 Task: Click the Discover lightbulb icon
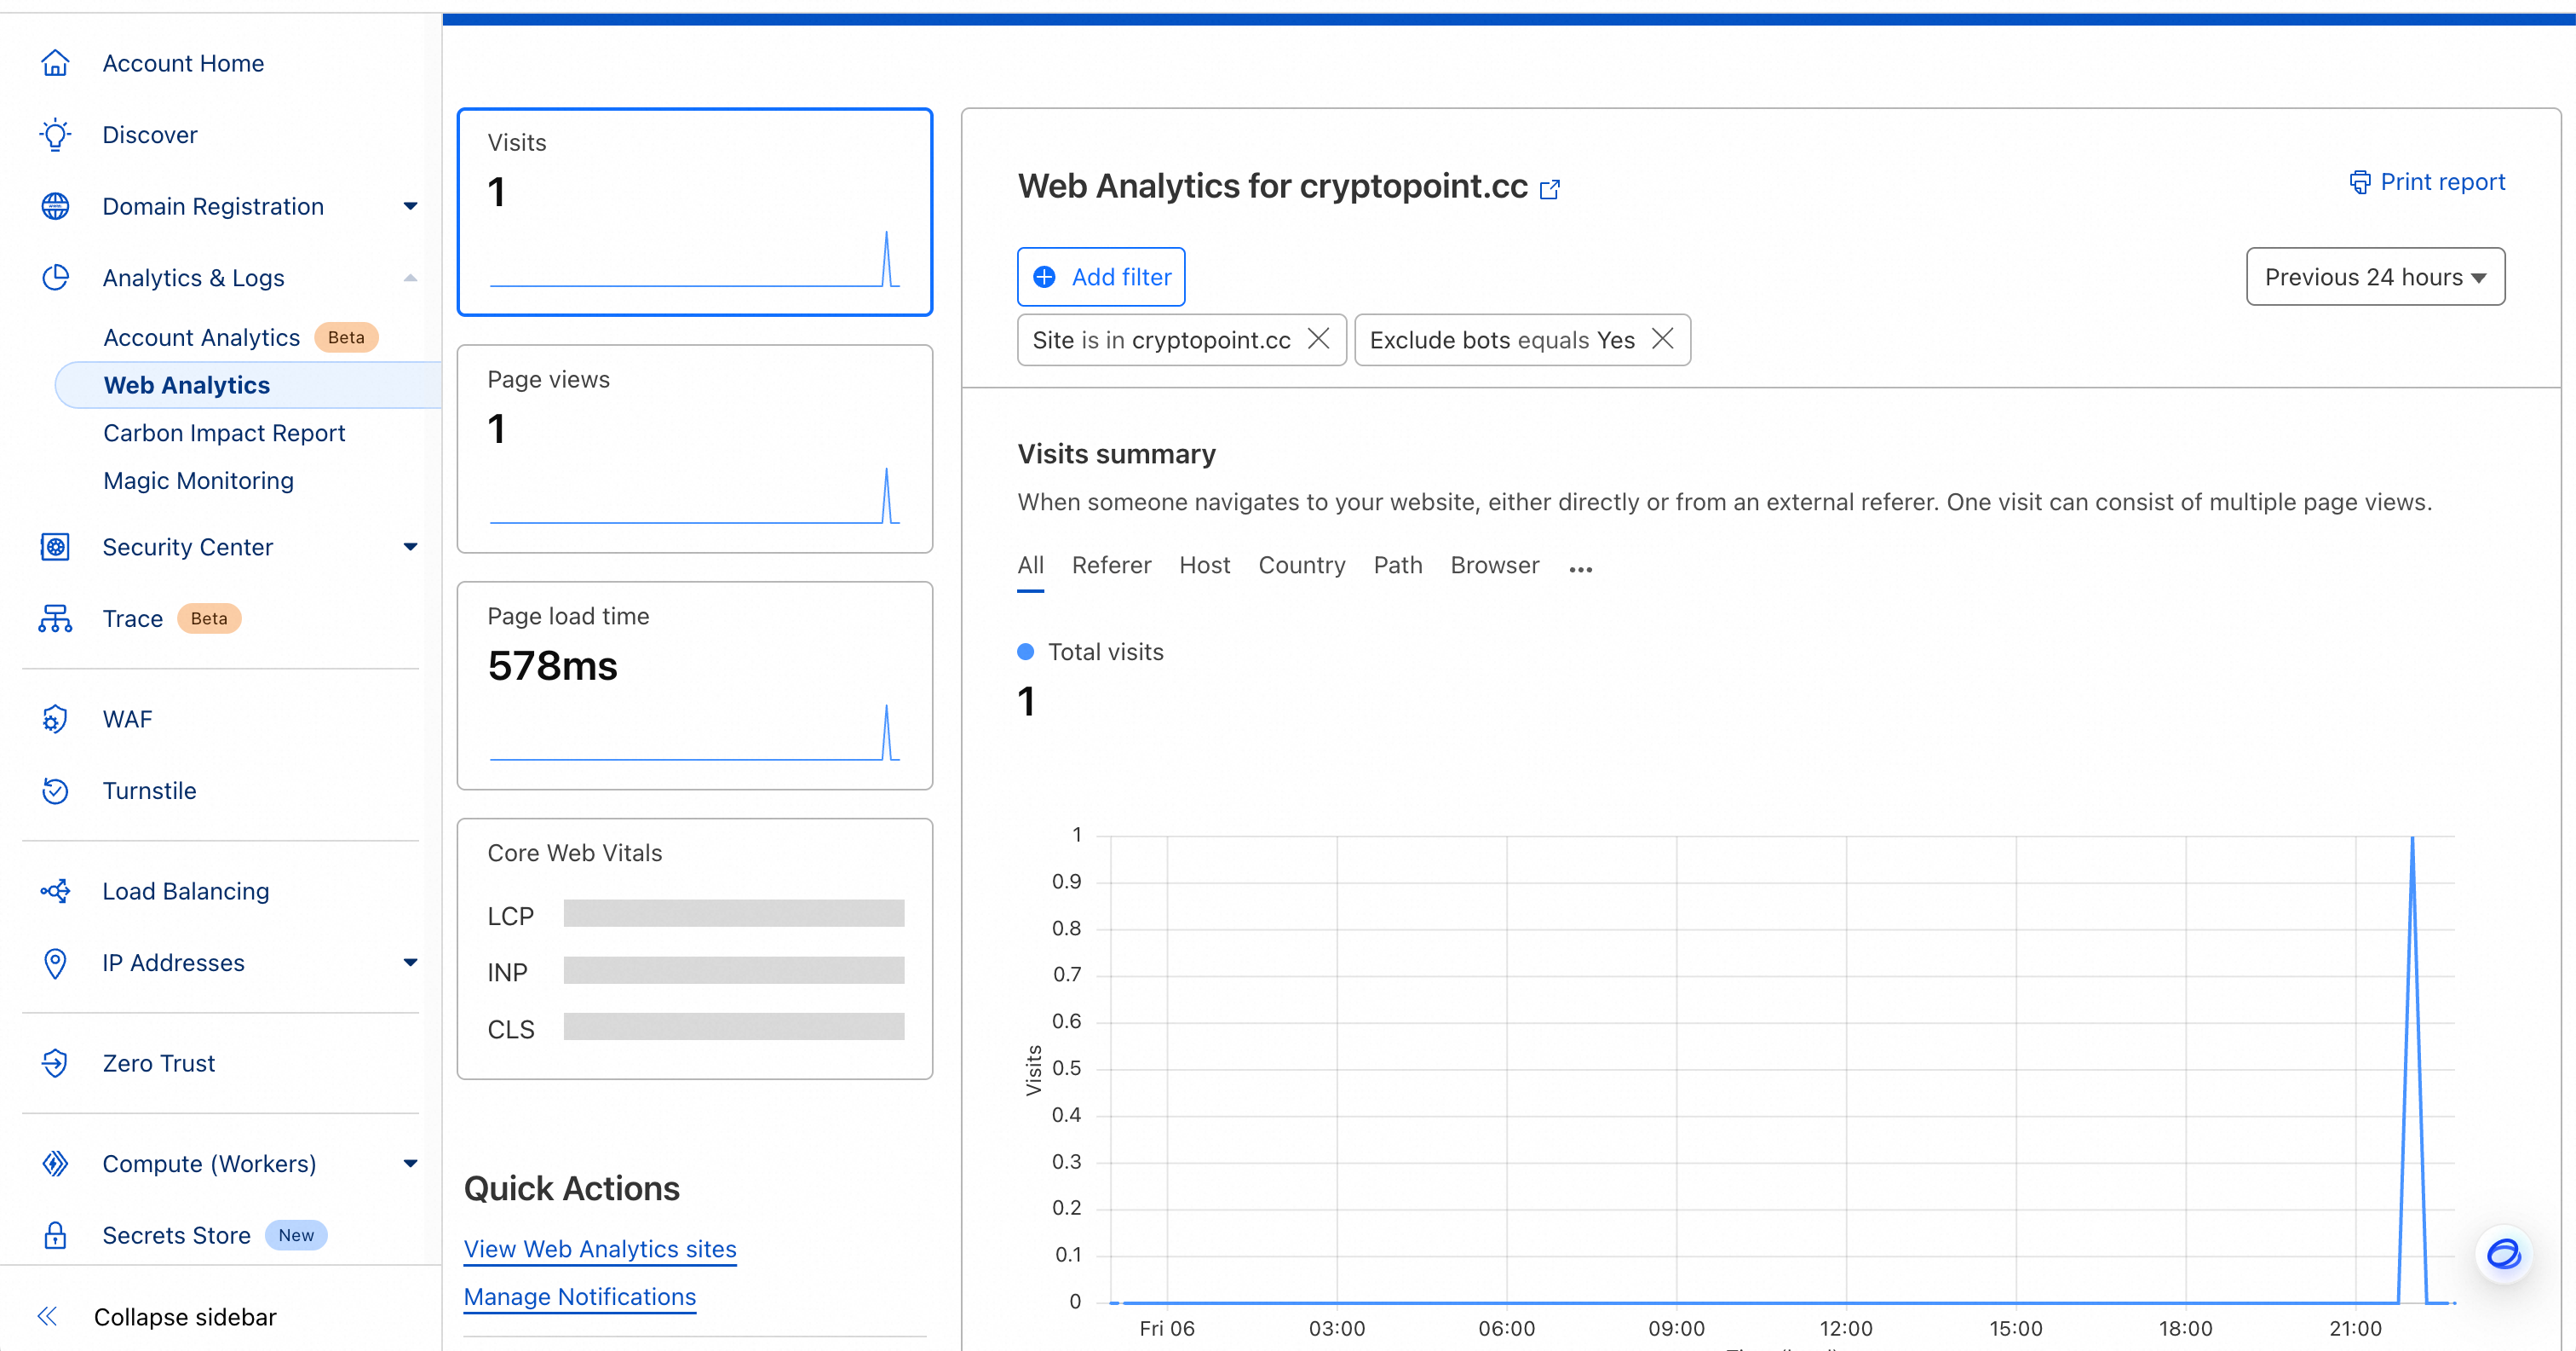pos(55,135)
